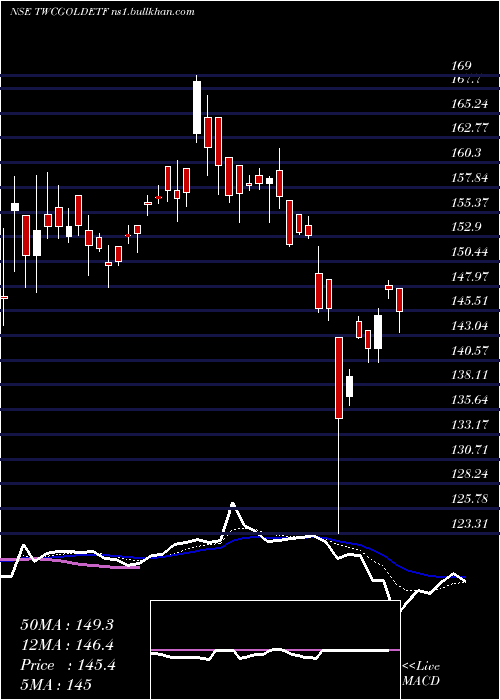Click the NSE TWCGOLDETF chart title

click(102, 12)
